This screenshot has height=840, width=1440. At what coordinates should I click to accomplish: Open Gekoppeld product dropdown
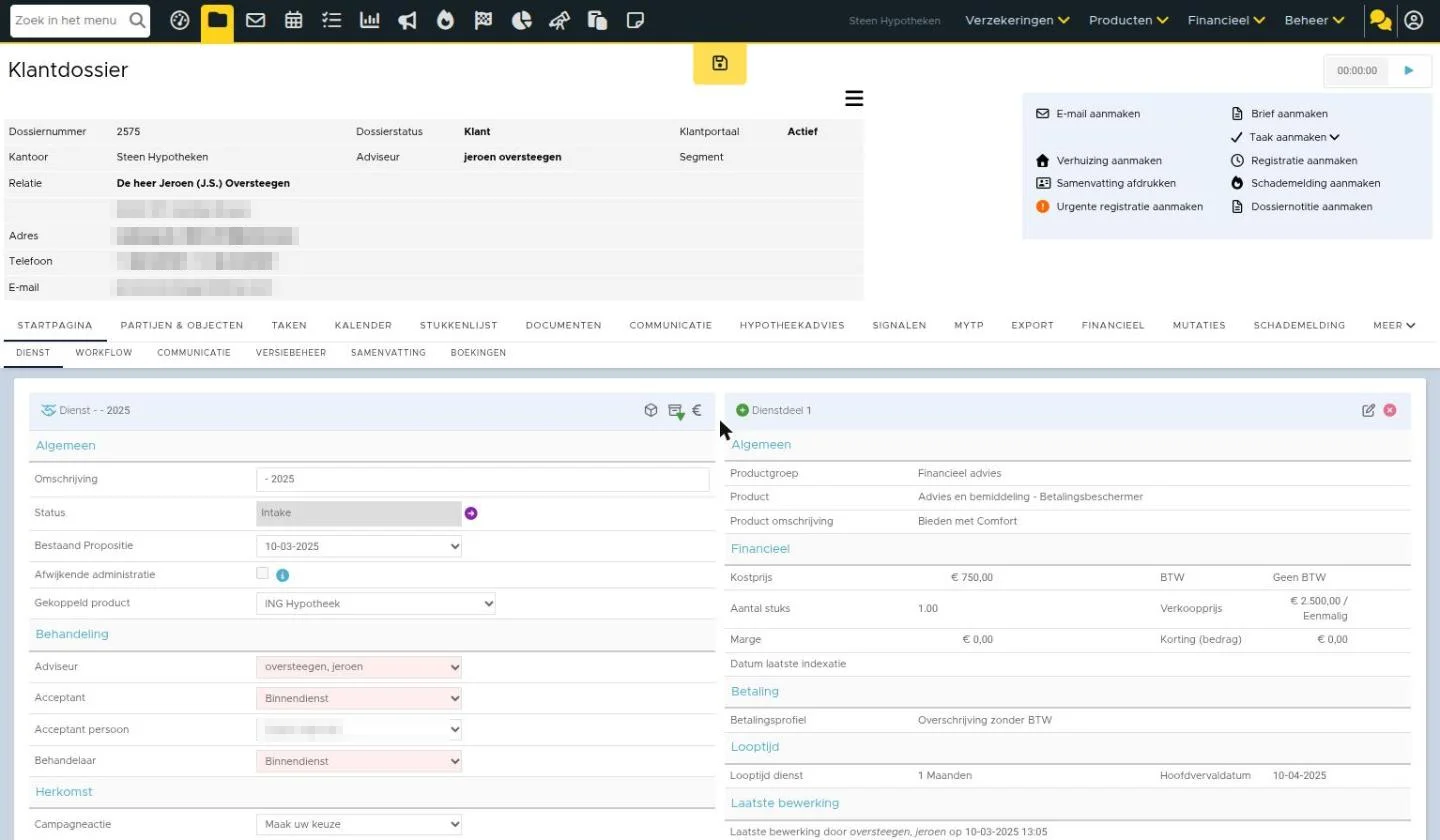click(376, 603)
